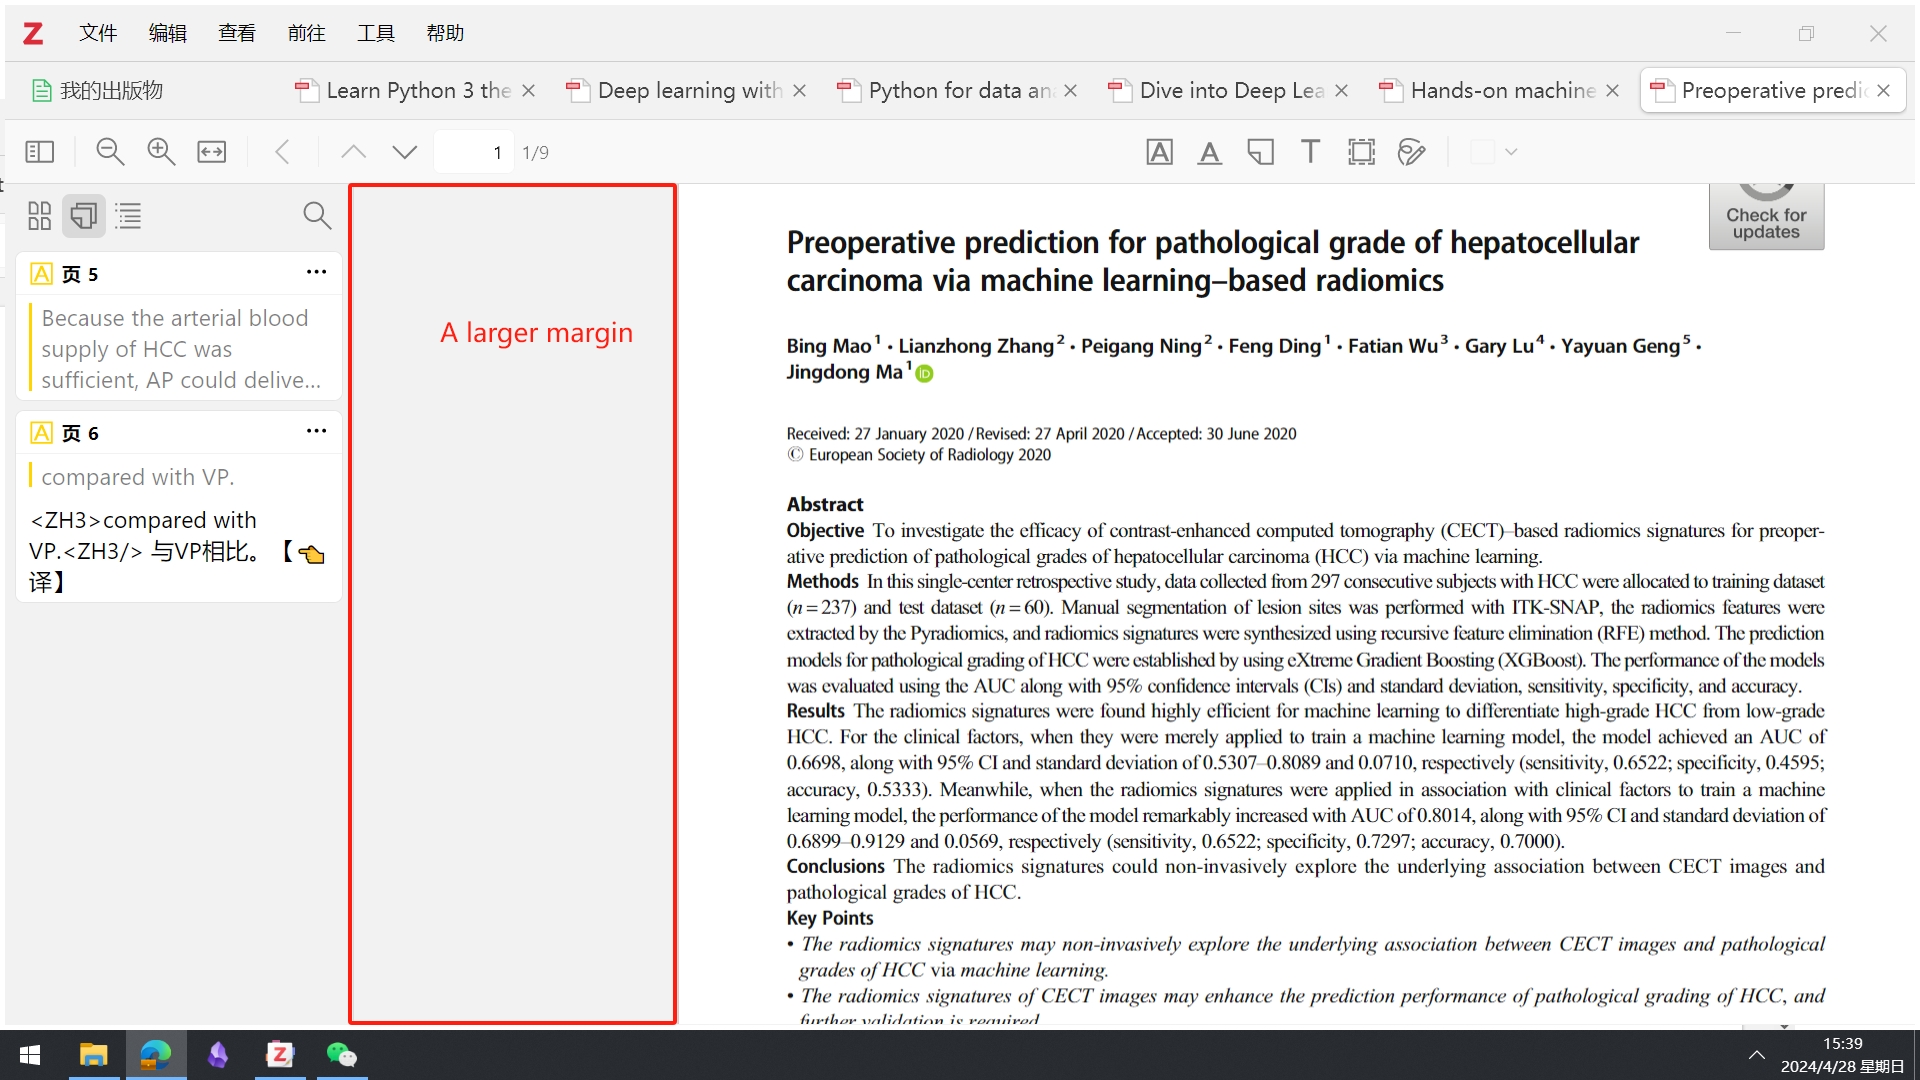
Task: Expand the annotation color dropdown arrow
Action: pos(1511,152)
